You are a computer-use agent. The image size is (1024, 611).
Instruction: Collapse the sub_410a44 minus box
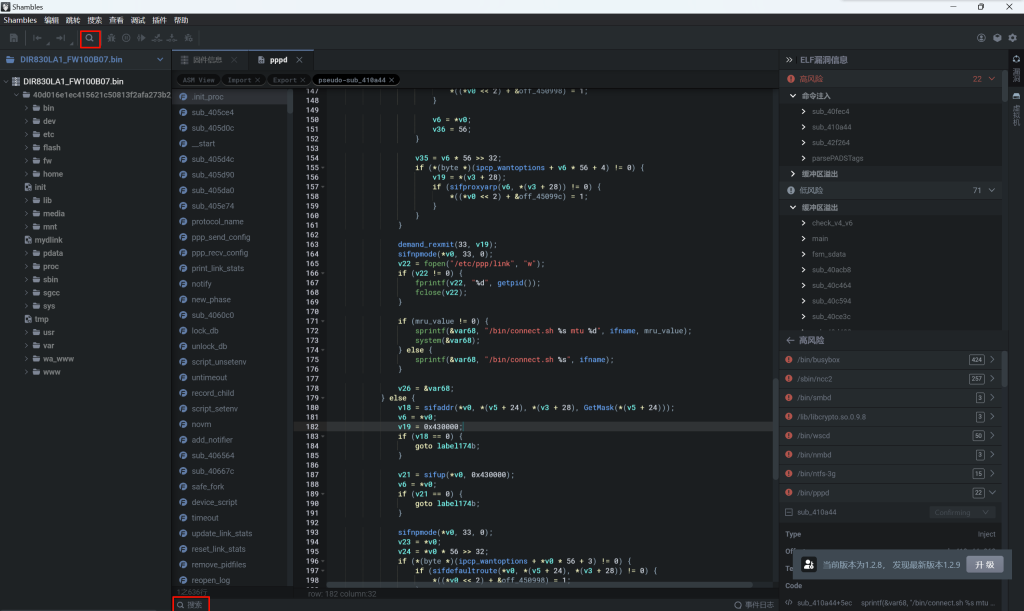coord(789,512)
